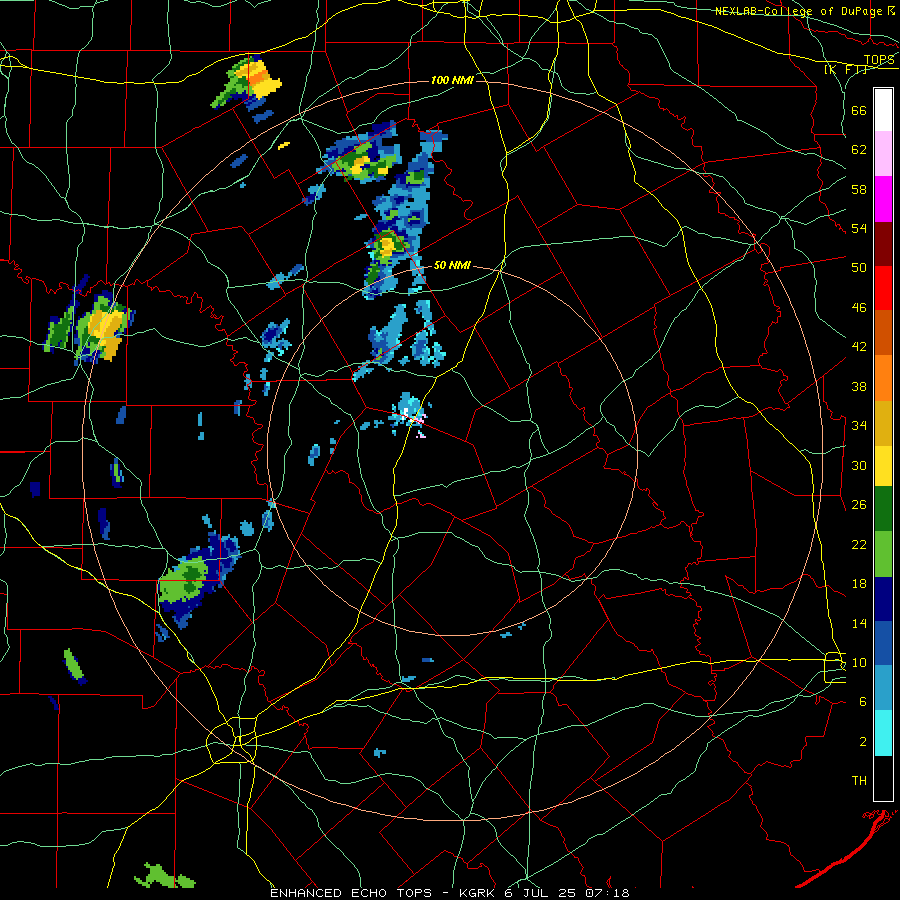Click the "34" legend value

click(x=859, y=425)
